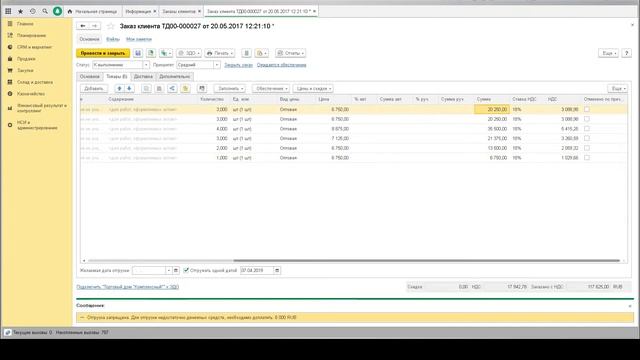Open the Печать dropdown
The image size is (640, 360).
pyautogui.click(x=220, y=53)
